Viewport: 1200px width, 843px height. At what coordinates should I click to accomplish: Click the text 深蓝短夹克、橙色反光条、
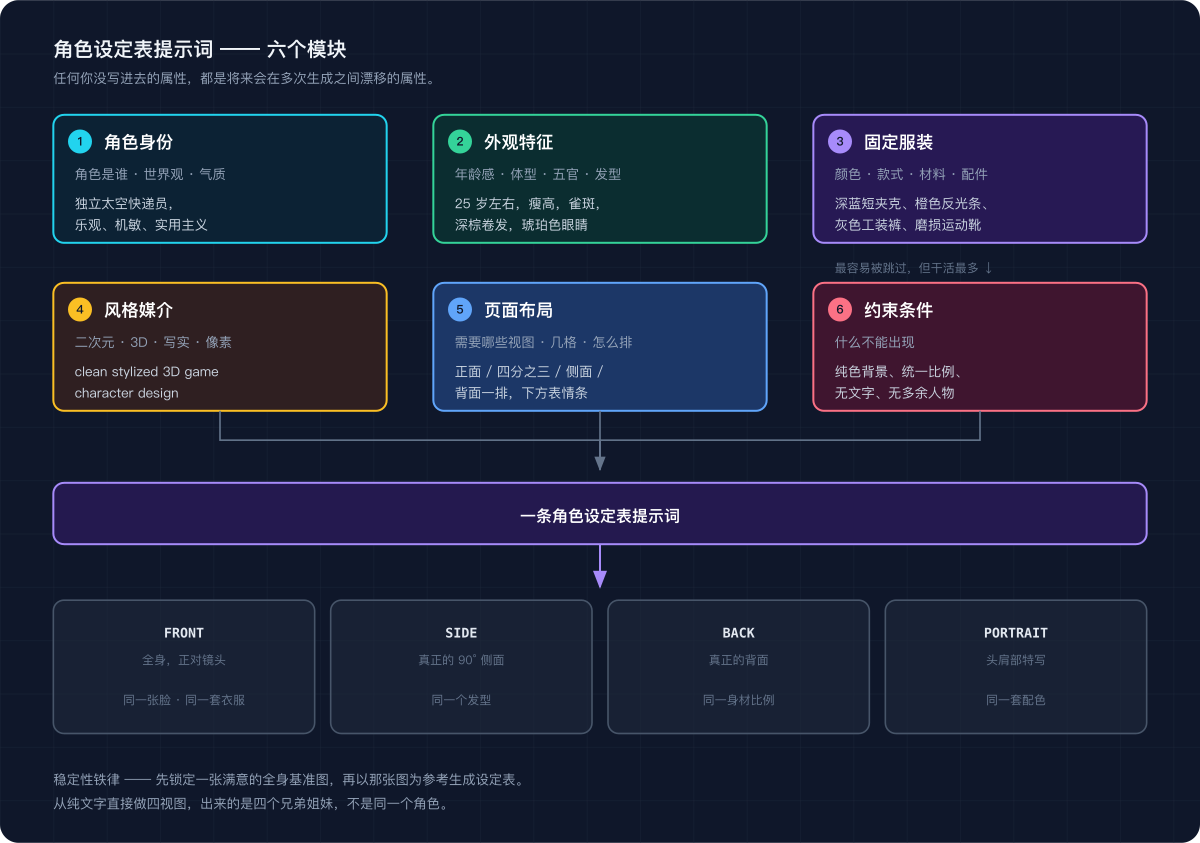[913, 203]
